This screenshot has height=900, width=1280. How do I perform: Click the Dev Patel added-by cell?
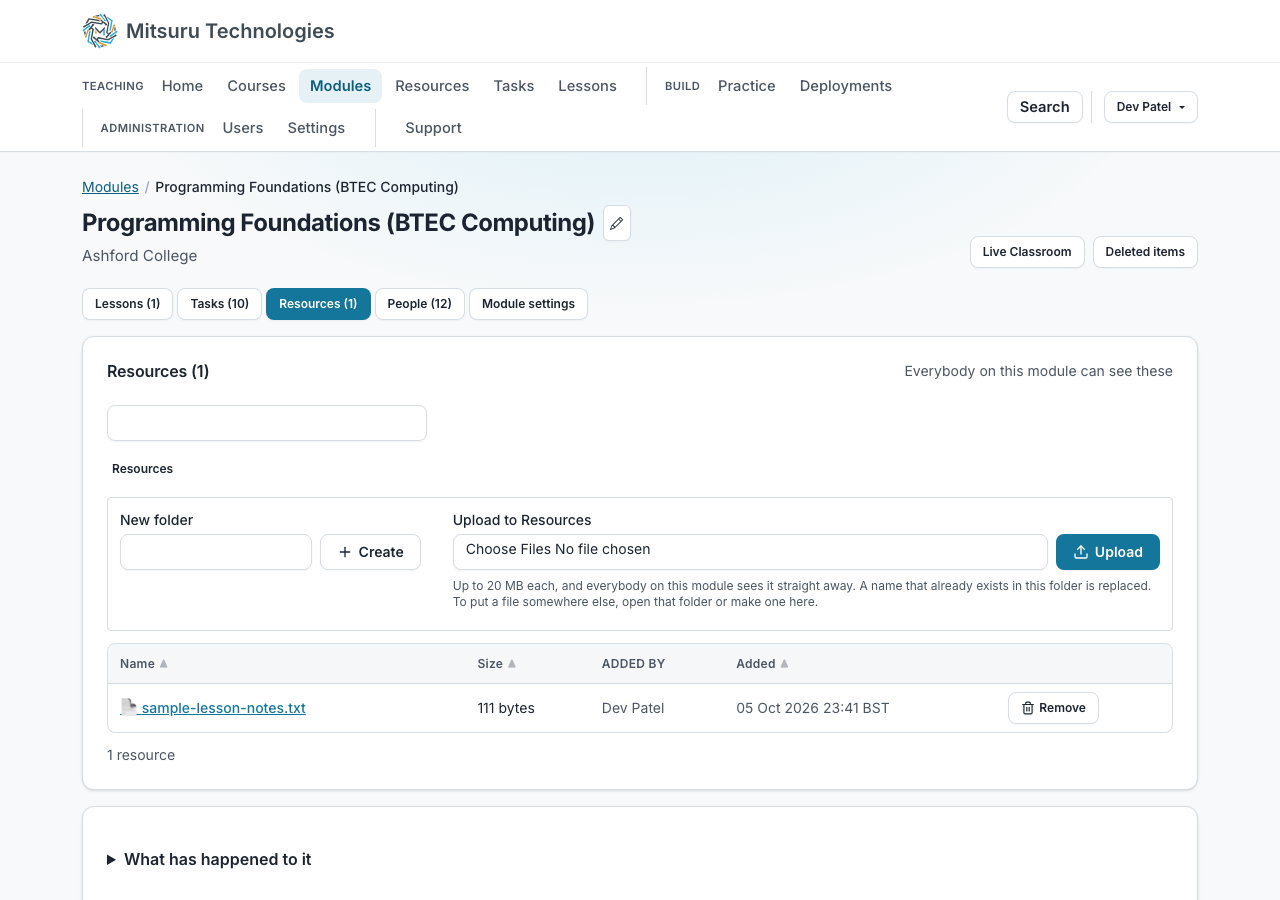coord(633,708)
